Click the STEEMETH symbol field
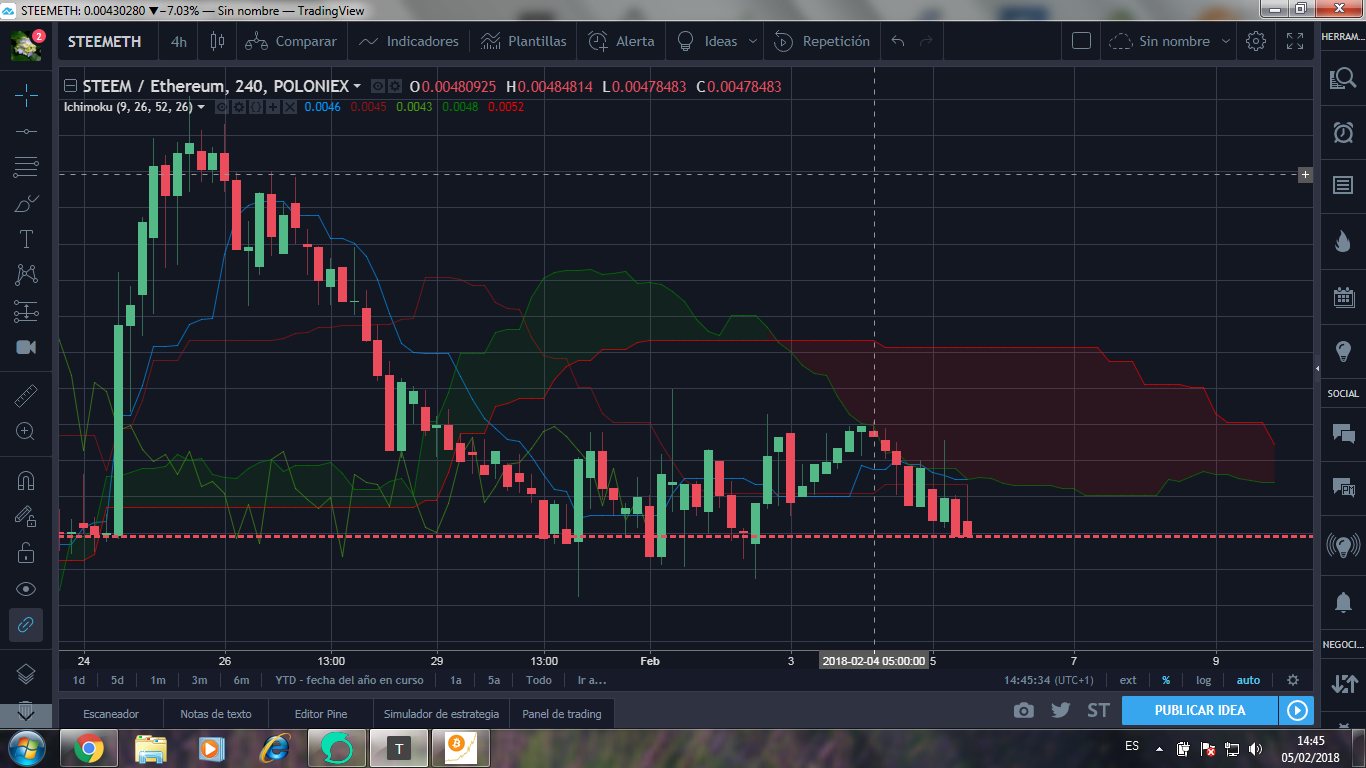This screenshot has width=1366, height=768. coord(105,41)
